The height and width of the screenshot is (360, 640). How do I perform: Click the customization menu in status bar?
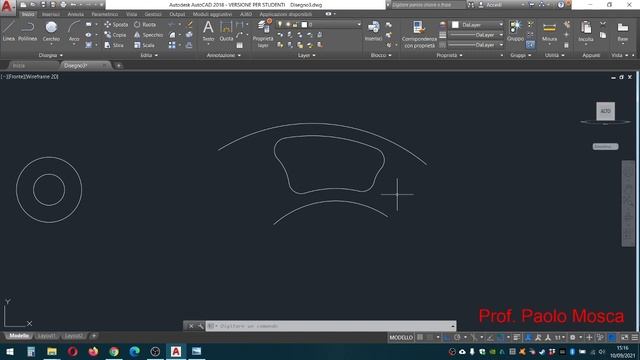click(x=635, y=337)
